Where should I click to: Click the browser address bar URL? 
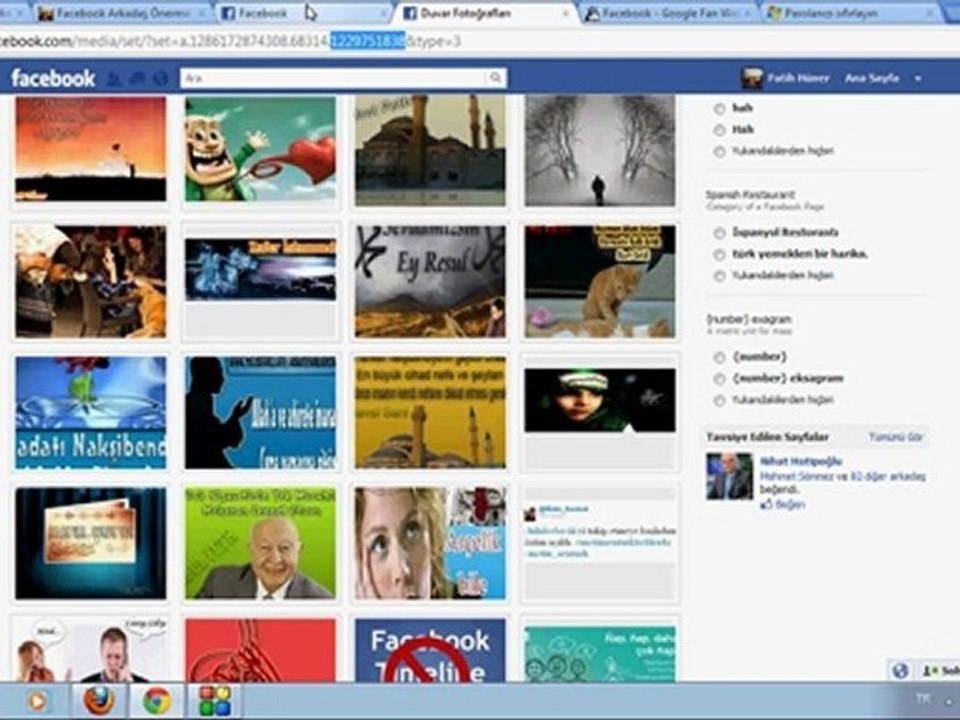tap(230, 41)
